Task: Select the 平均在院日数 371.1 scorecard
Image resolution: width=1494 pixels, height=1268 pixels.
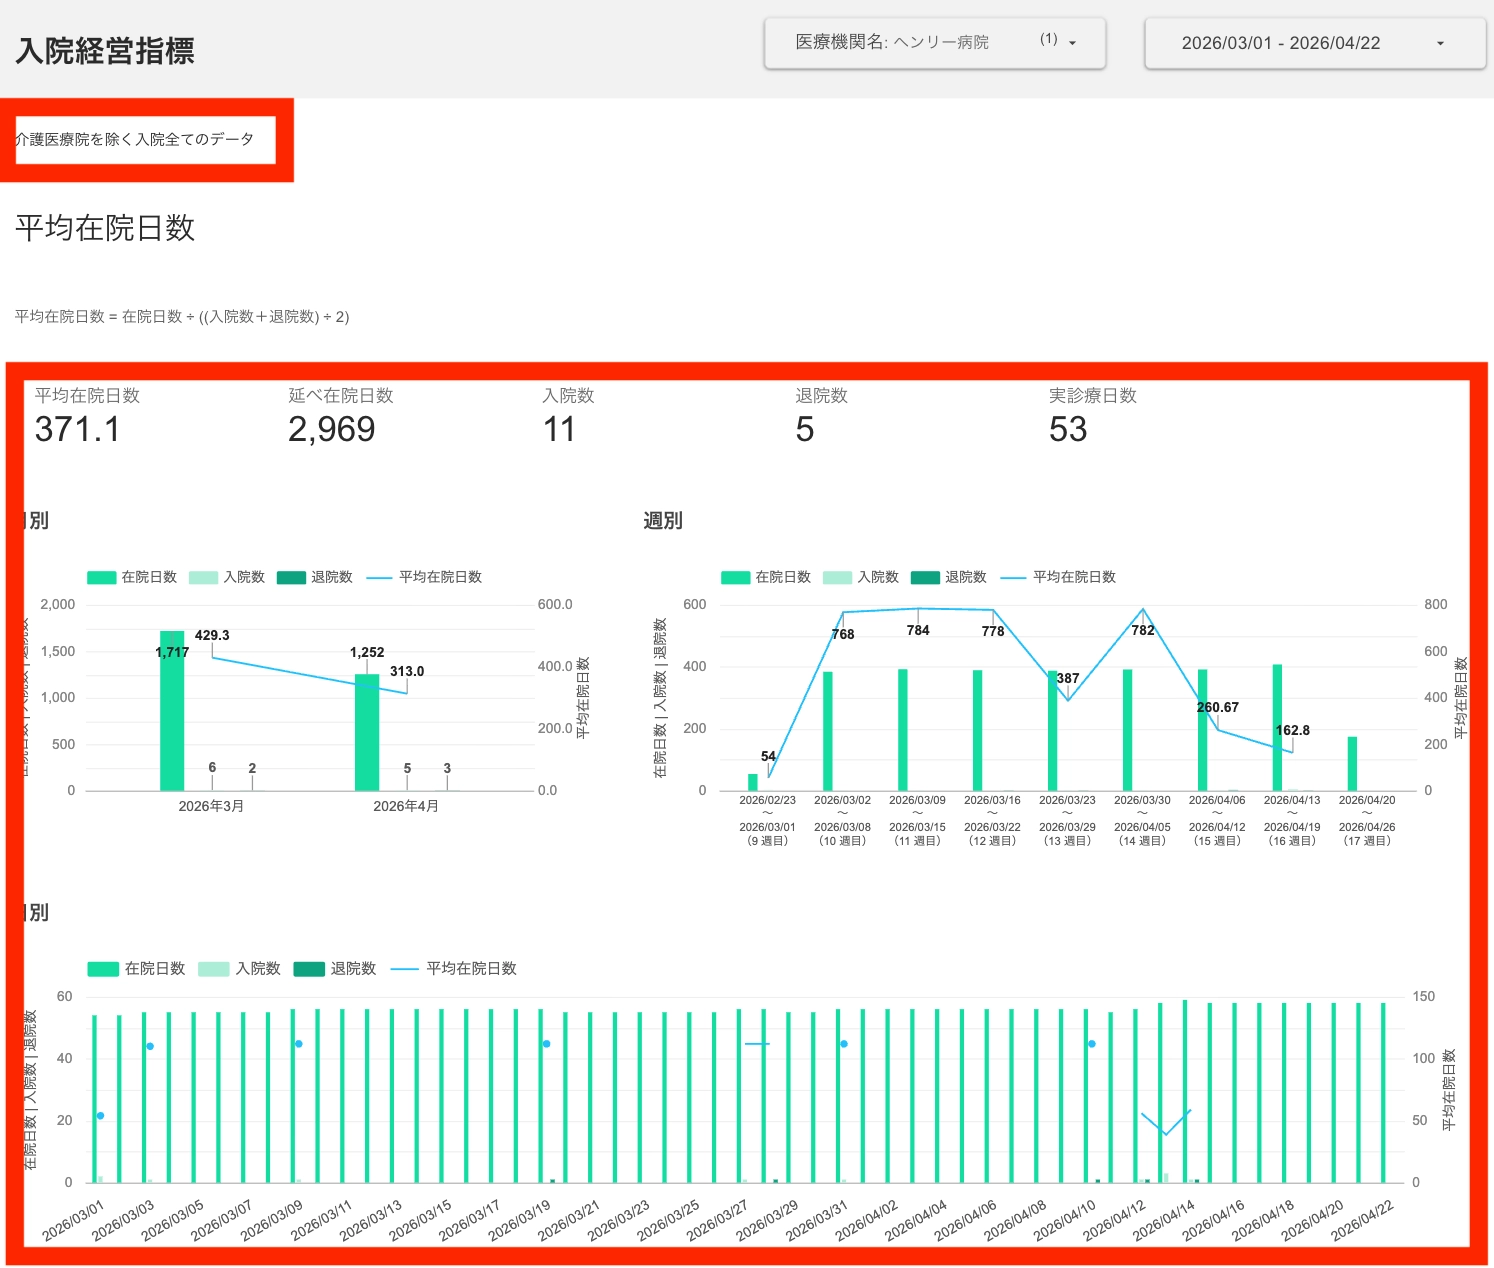Action: tap(88, 416)
